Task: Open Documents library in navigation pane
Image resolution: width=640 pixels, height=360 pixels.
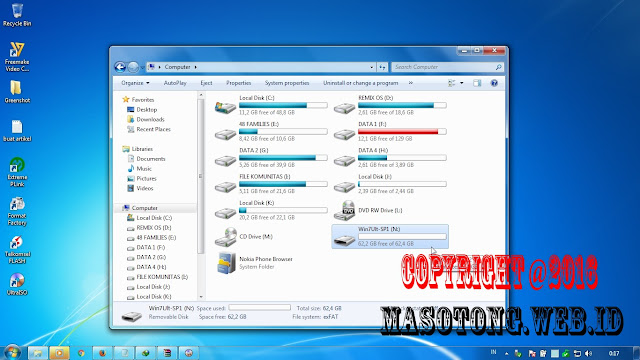Action: 151,159
